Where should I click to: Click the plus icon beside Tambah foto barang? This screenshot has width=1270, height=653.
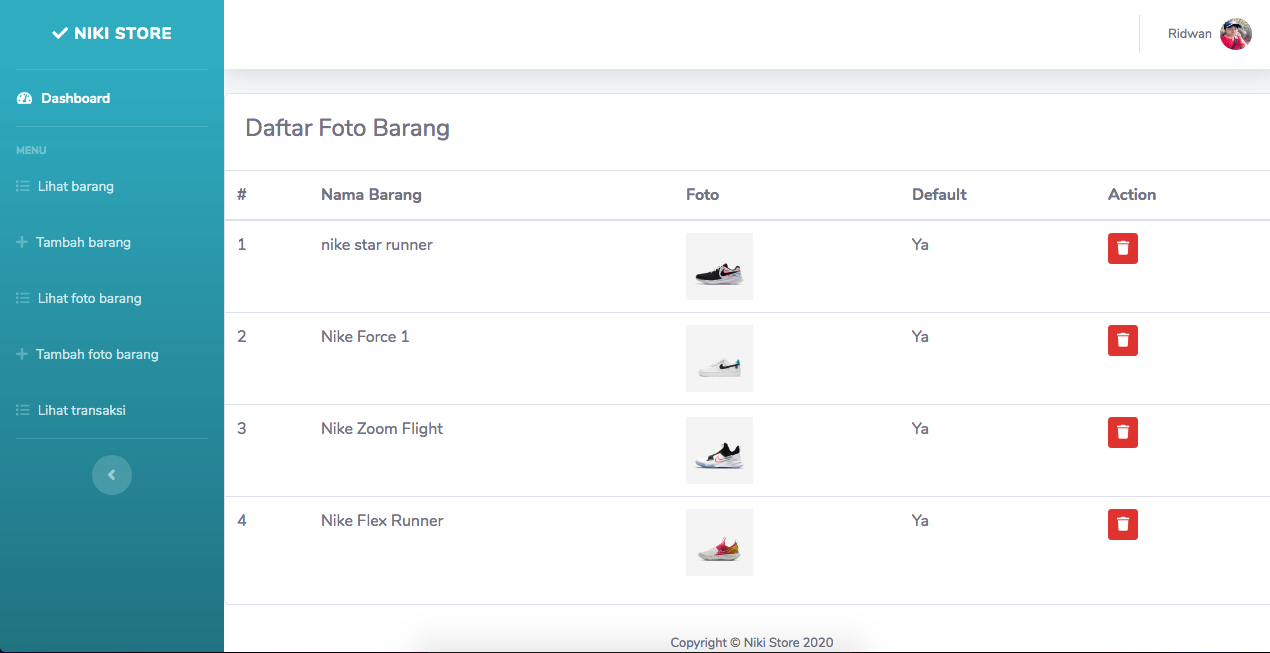point(22,354)
